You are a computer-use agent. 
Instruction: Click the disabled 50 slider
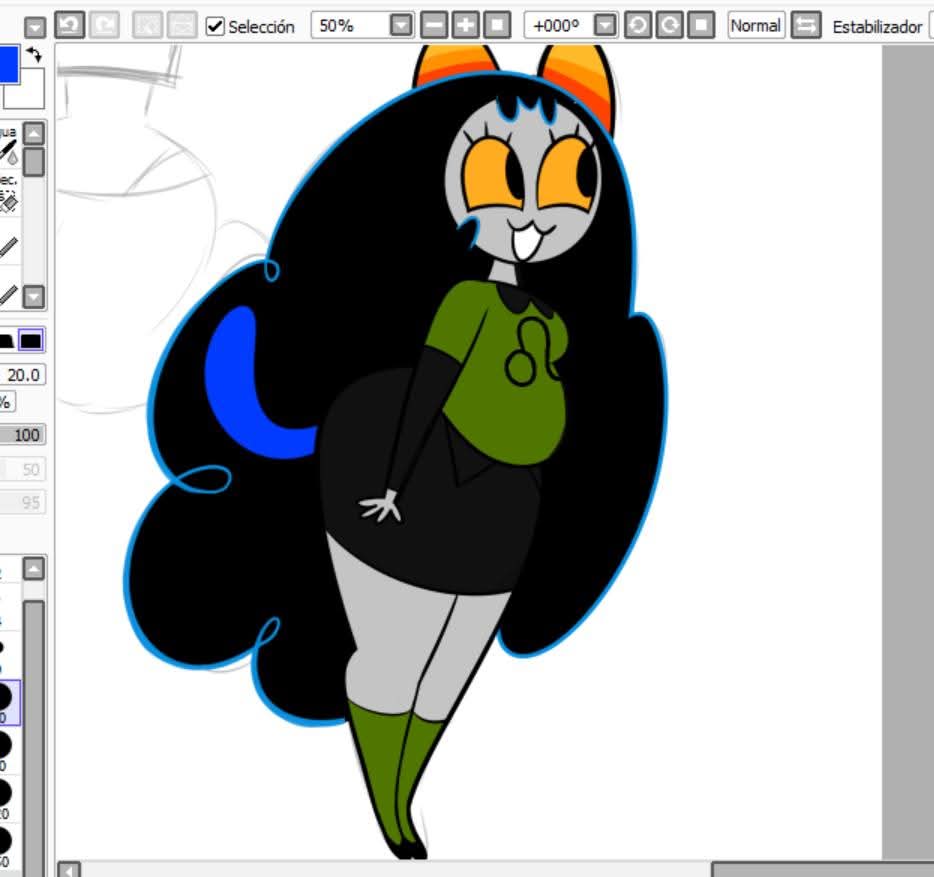coord(23,469)
